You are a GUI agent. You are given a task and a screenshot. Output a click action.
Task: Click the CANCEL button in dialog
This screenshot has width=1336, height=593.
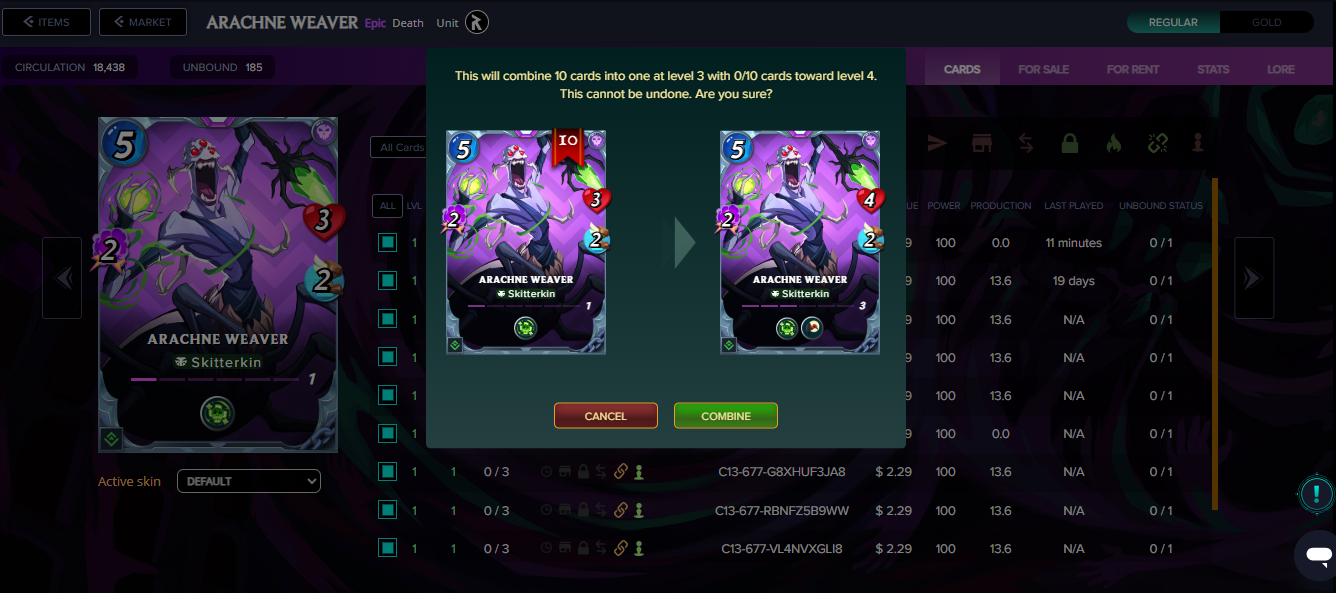click(x=606, y=416)
